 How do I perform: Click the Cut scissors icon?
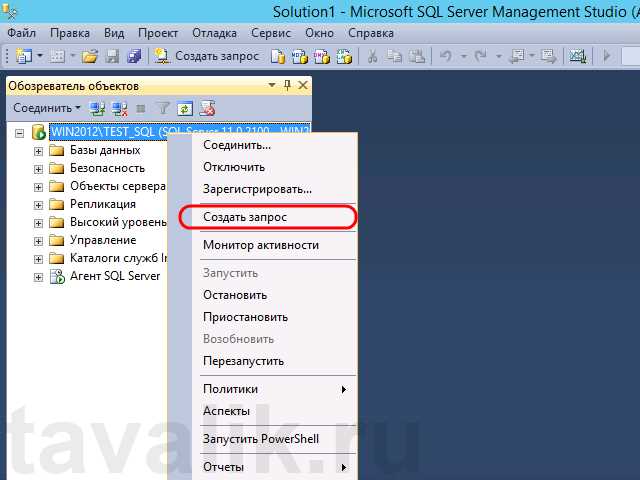372,56
